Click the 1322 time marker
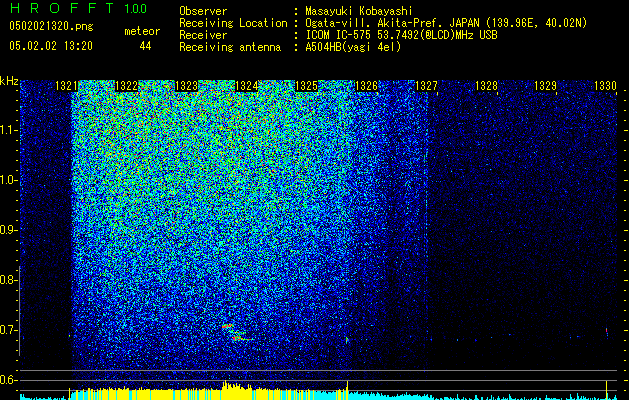The width and height of the screenshot is (629, 400). [126, 86]
